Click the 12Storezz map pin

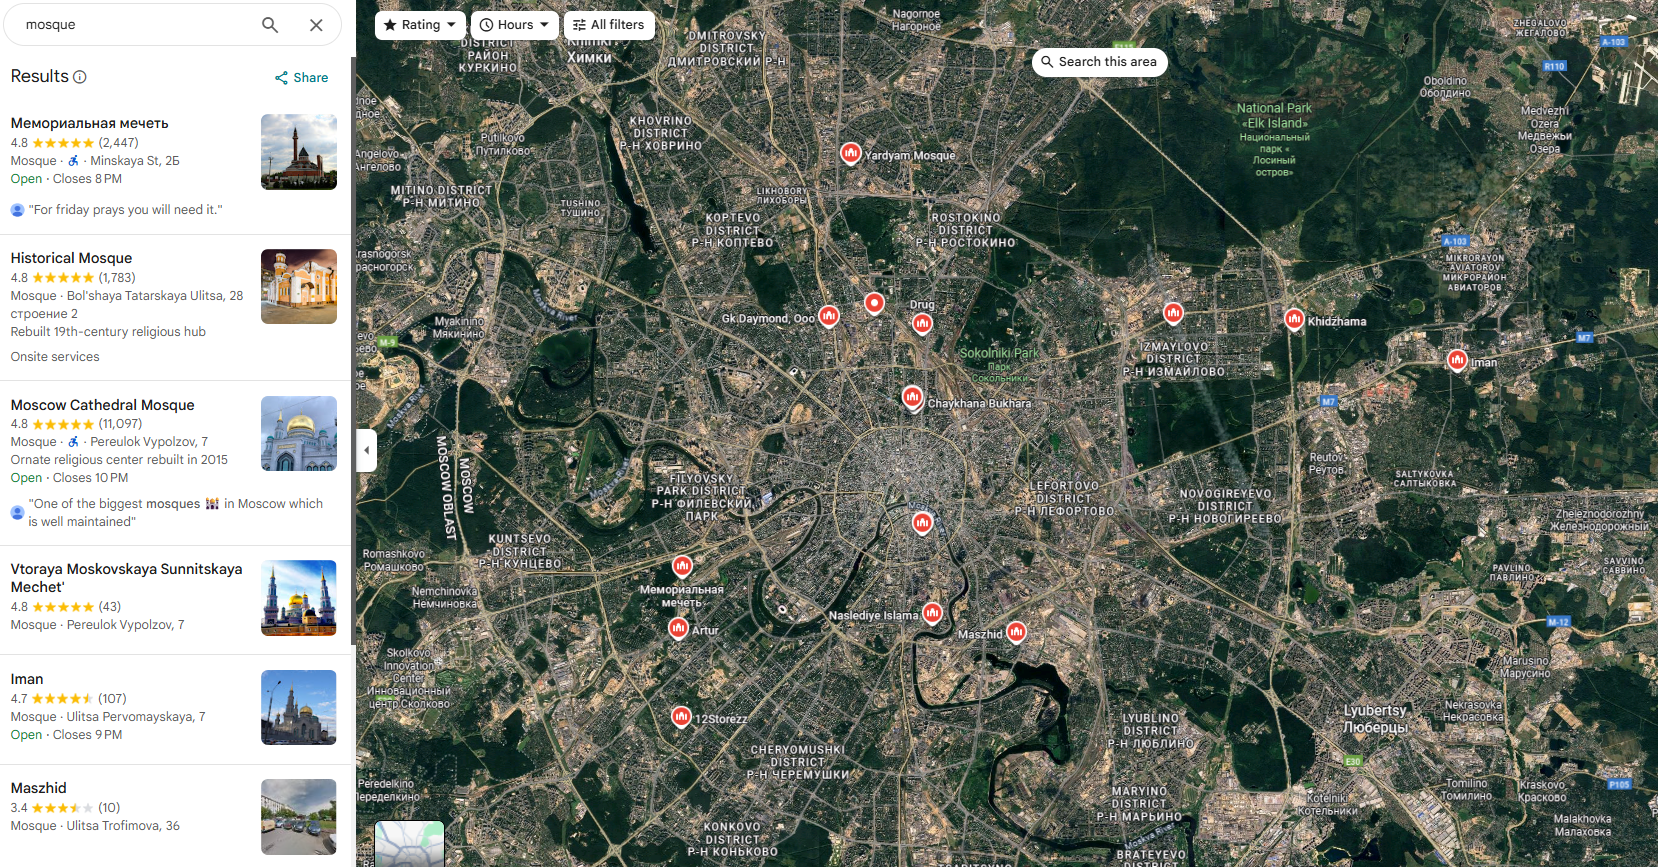pos(681,716)
